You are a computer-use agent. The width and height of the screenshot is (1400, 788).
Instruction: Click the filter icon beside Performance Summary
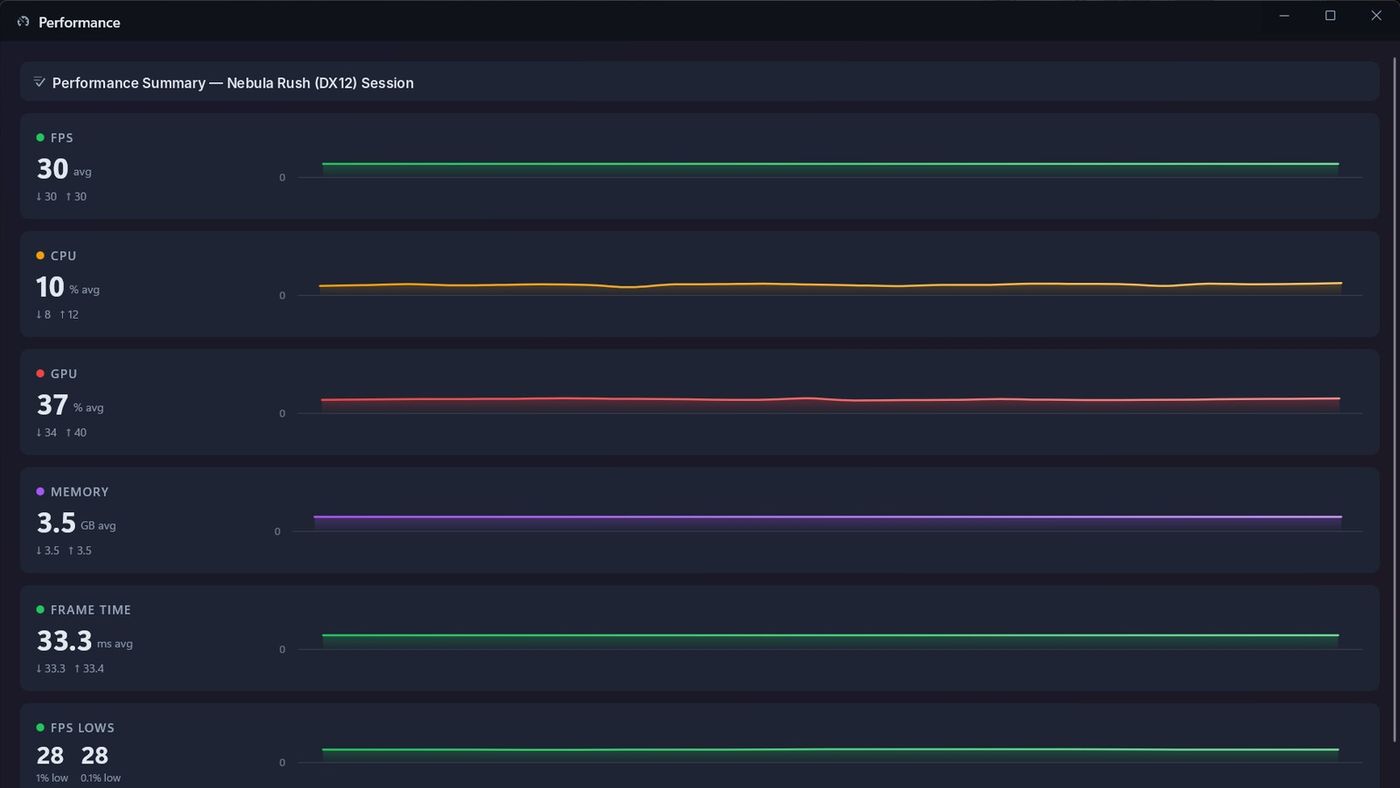click(x=40, y=82)
